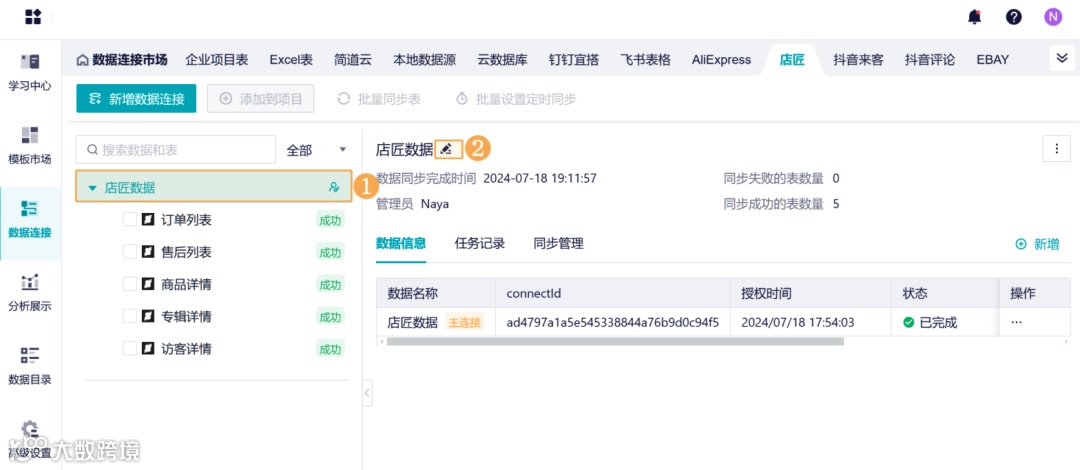Go to 学习中心 in sidebar
This screenshot has width=1080, height=470.
(x=30, y=73)
